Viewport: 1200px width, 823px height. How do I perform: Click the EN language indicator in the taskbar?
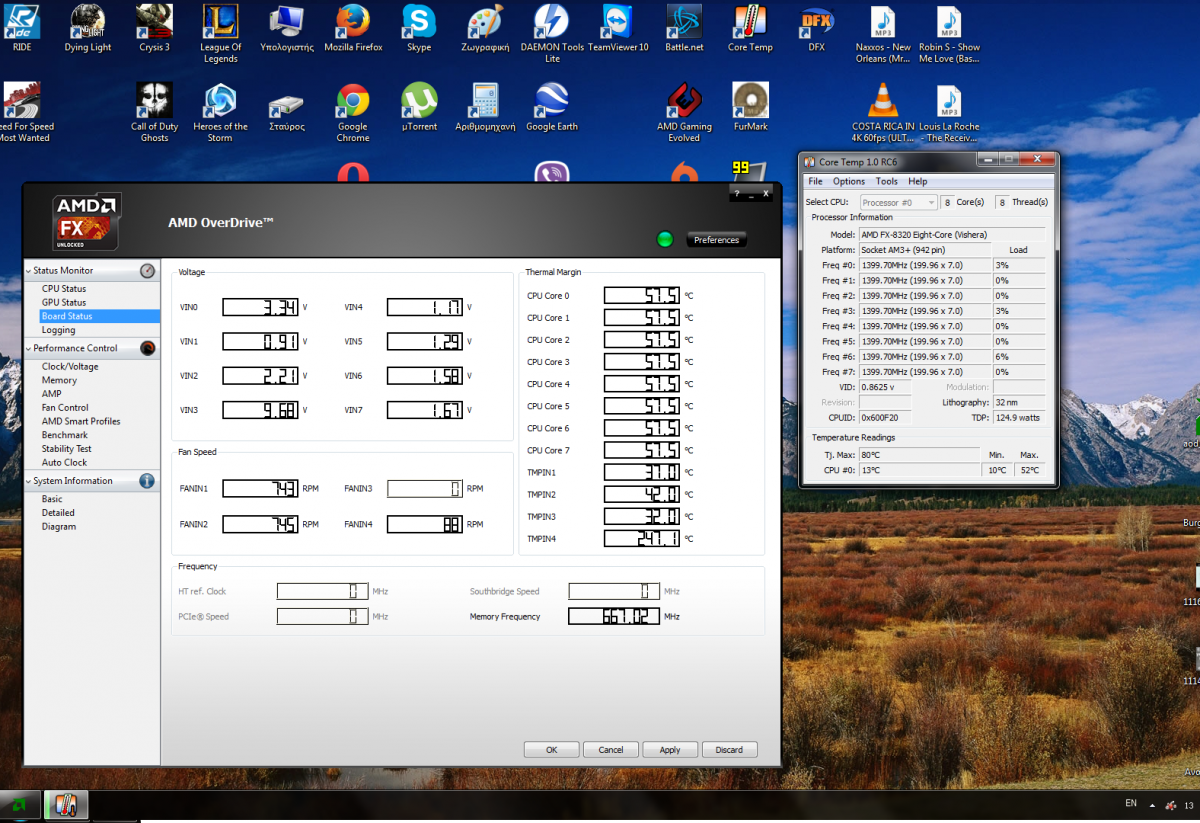tap(1131, 803)
